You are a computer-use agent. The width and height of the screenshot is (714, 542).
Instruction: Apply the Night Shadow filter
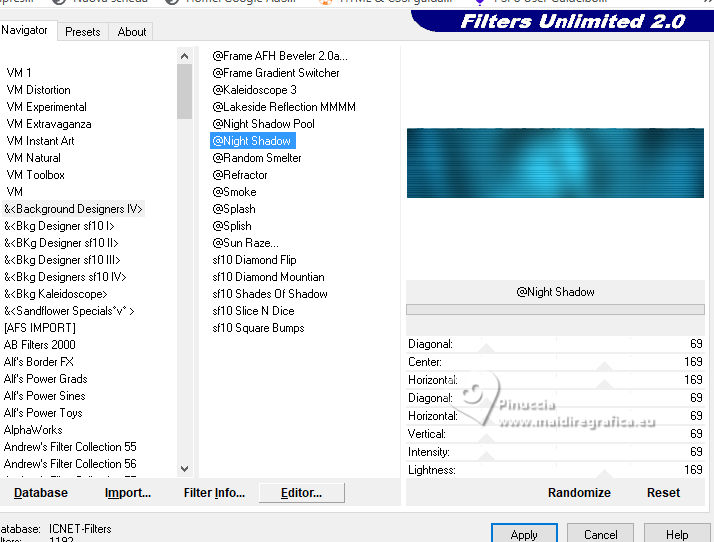[524, 533]
